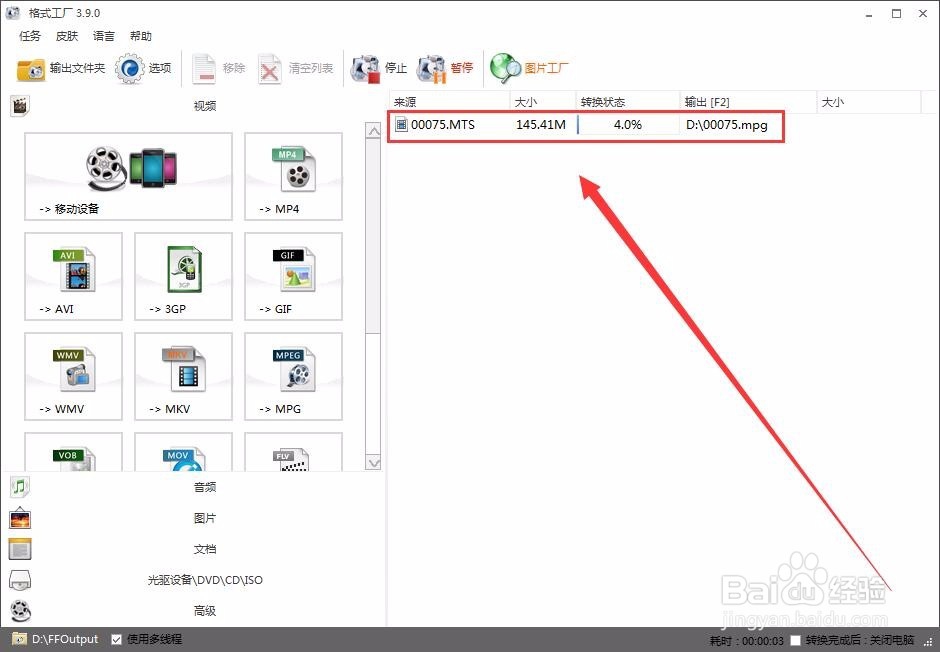The image size is (940, 652).
Task: Select the VOB output format tile
Action: pyautogui.click(x=73, y=452)
